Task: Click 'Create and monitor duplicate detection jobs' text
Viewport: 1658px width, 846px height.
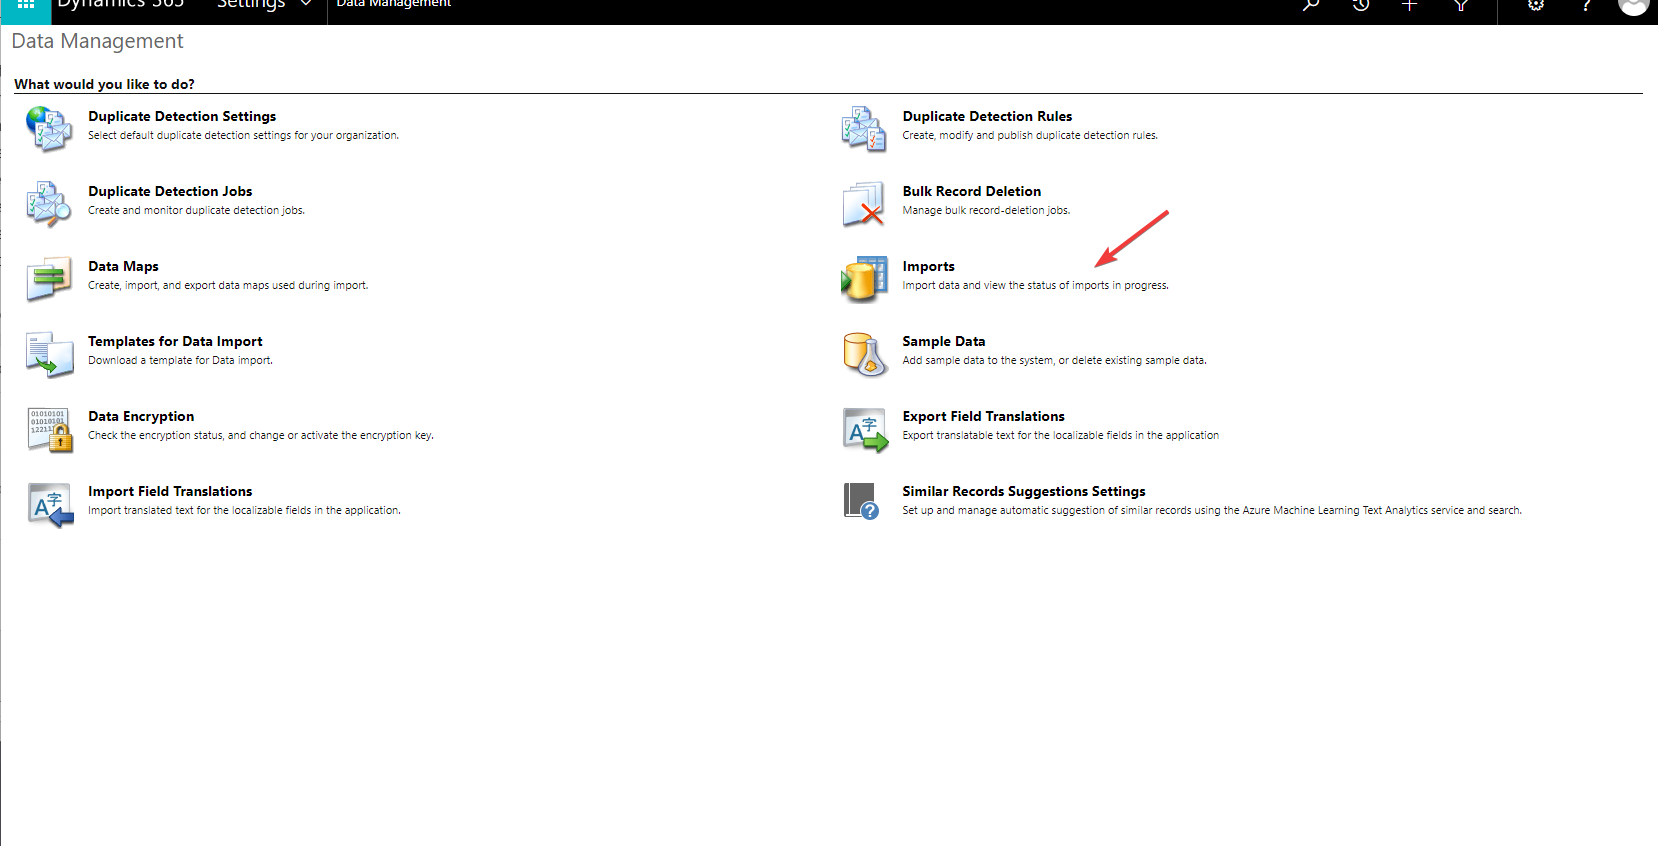Action: point(196,210)
